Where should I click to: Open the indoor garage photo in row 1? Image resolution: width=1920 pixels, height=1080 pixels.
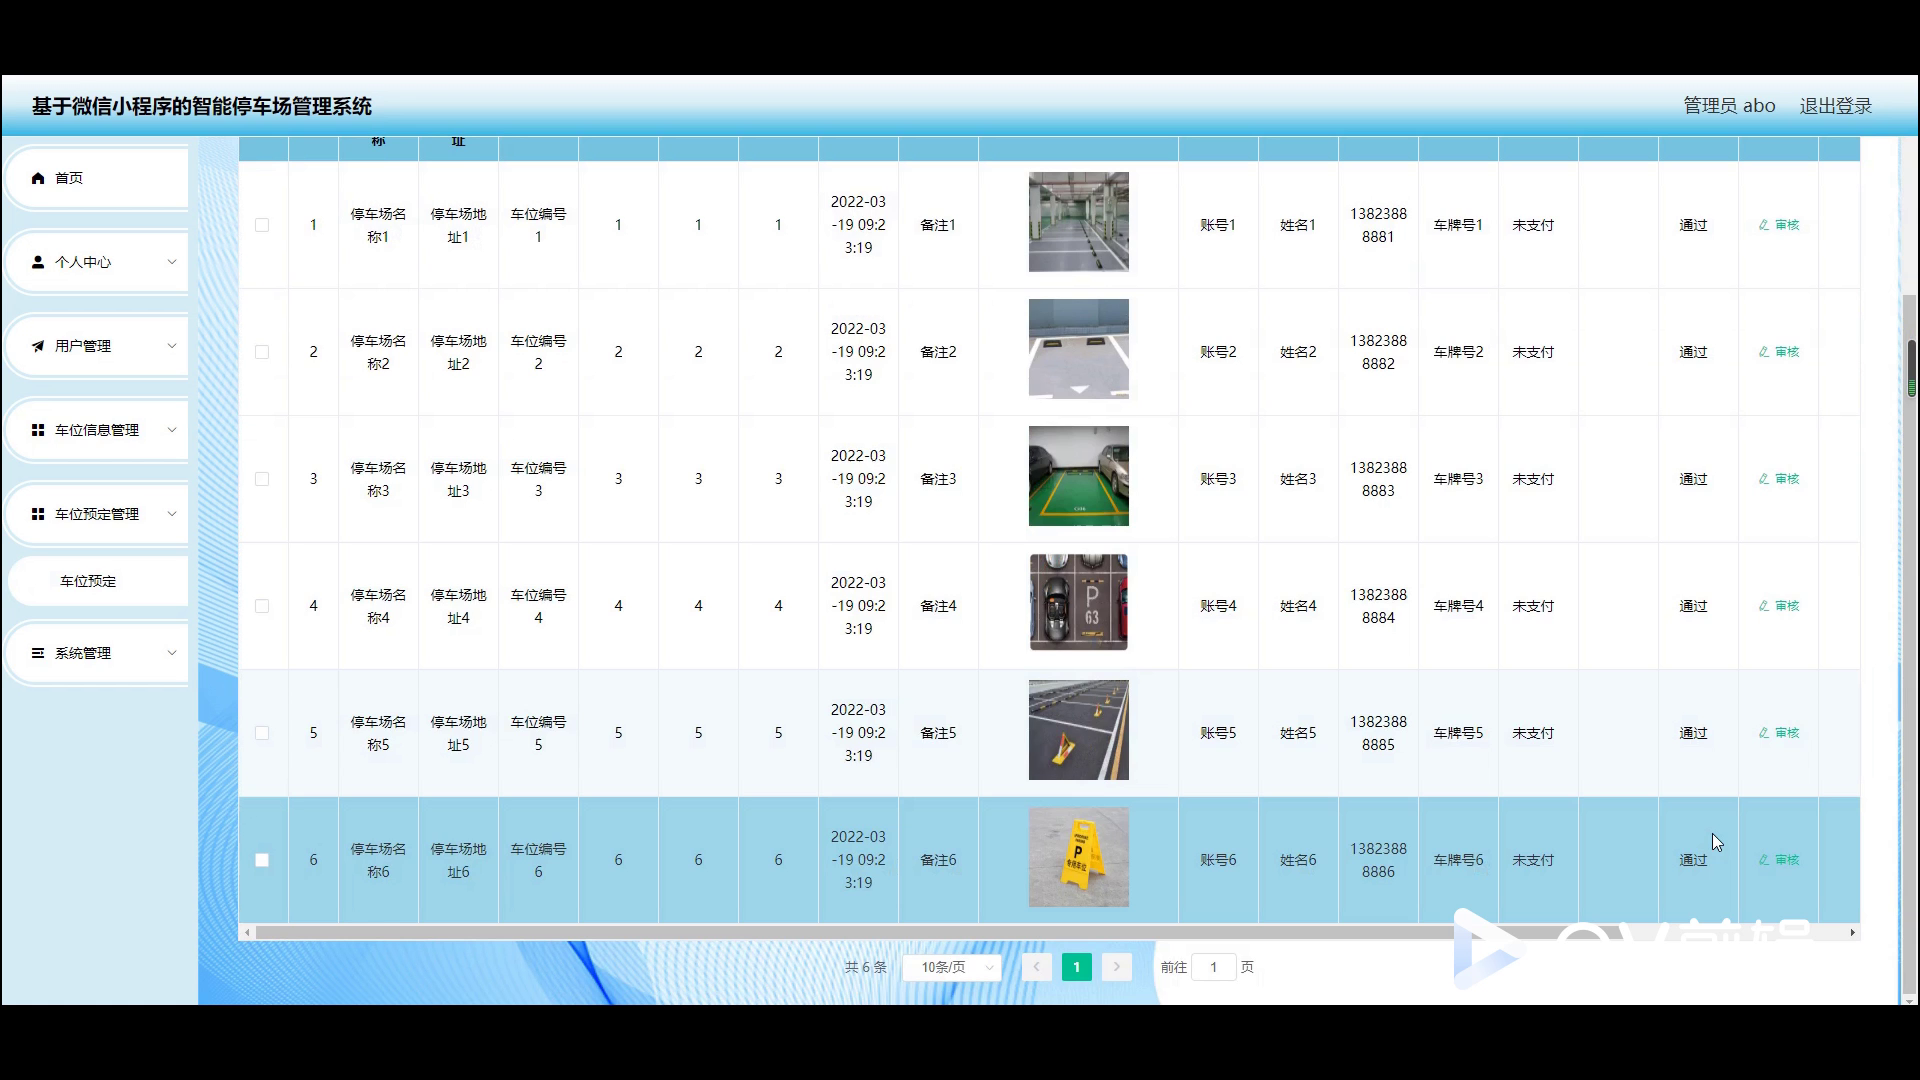coord(1078,222)
